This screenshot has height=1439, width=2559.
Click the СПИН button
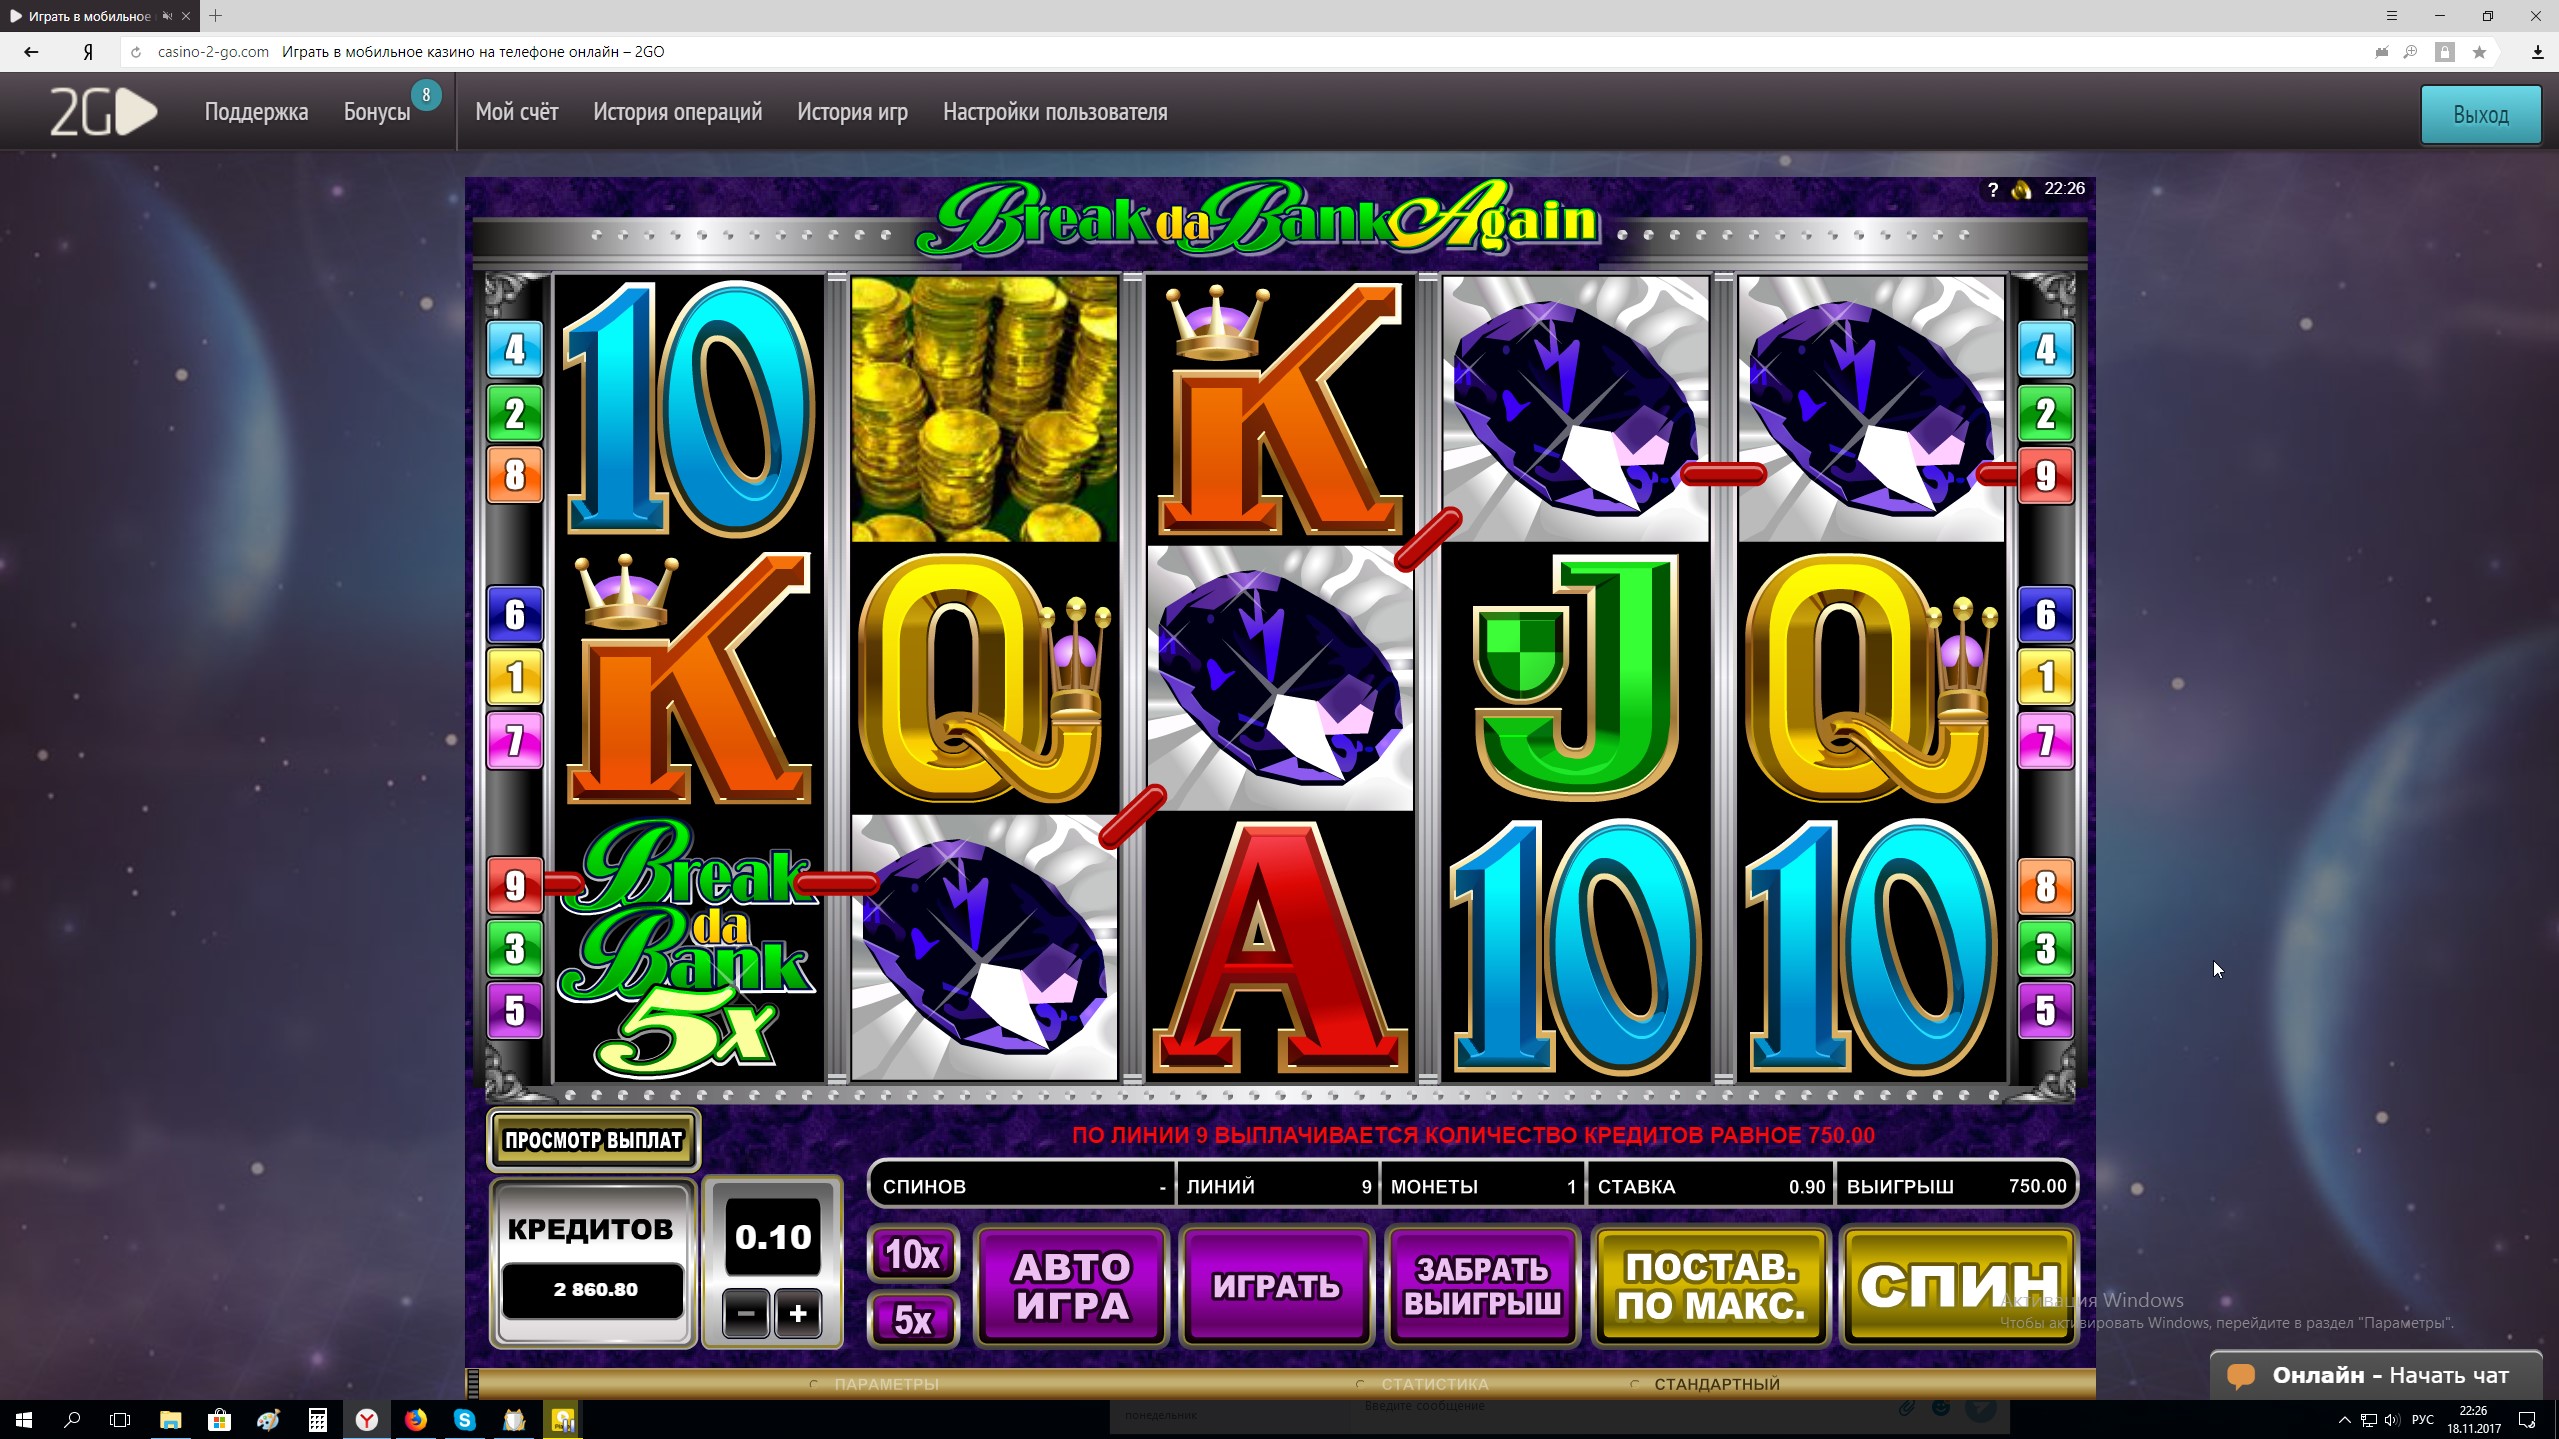point(1958,1286)
